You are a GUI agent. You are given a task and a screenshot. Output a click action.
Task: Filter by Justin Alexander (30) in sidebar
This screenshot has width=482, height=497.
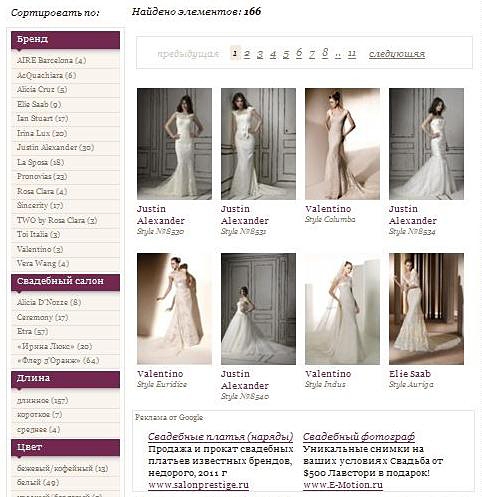[x=55, y=147]
